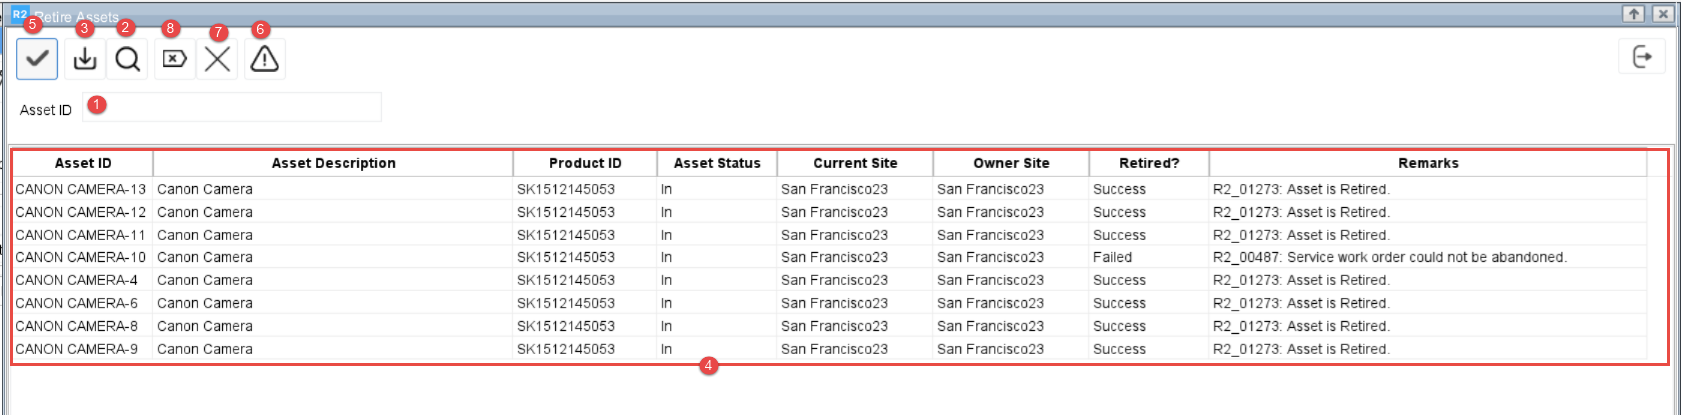The image size is (1681, 415).
Task: Click the magnifying glass search icon
Action: (x=128, y=59)
